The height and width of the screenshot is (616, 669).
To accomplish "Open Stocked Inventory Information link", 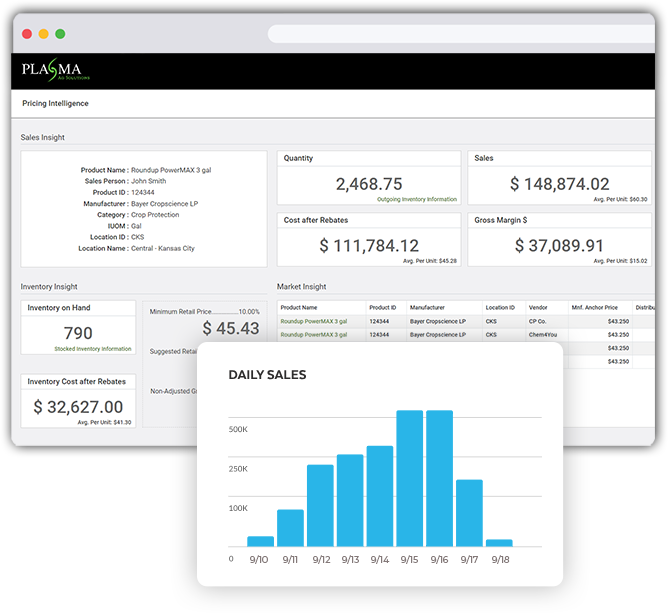I will coord(93,349).
